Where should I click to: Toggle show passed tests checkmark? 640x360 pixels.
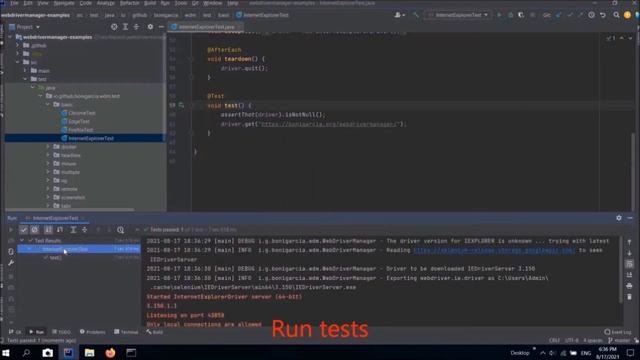point(24,230)
